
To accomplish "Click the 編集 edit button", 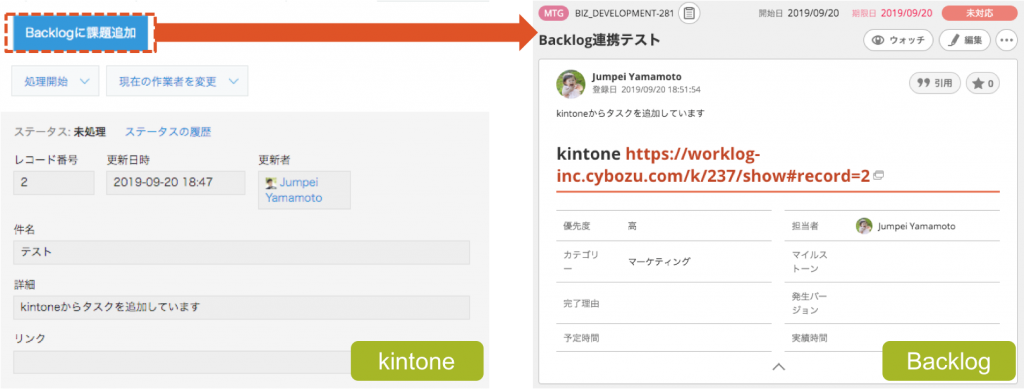I will 965,40.
